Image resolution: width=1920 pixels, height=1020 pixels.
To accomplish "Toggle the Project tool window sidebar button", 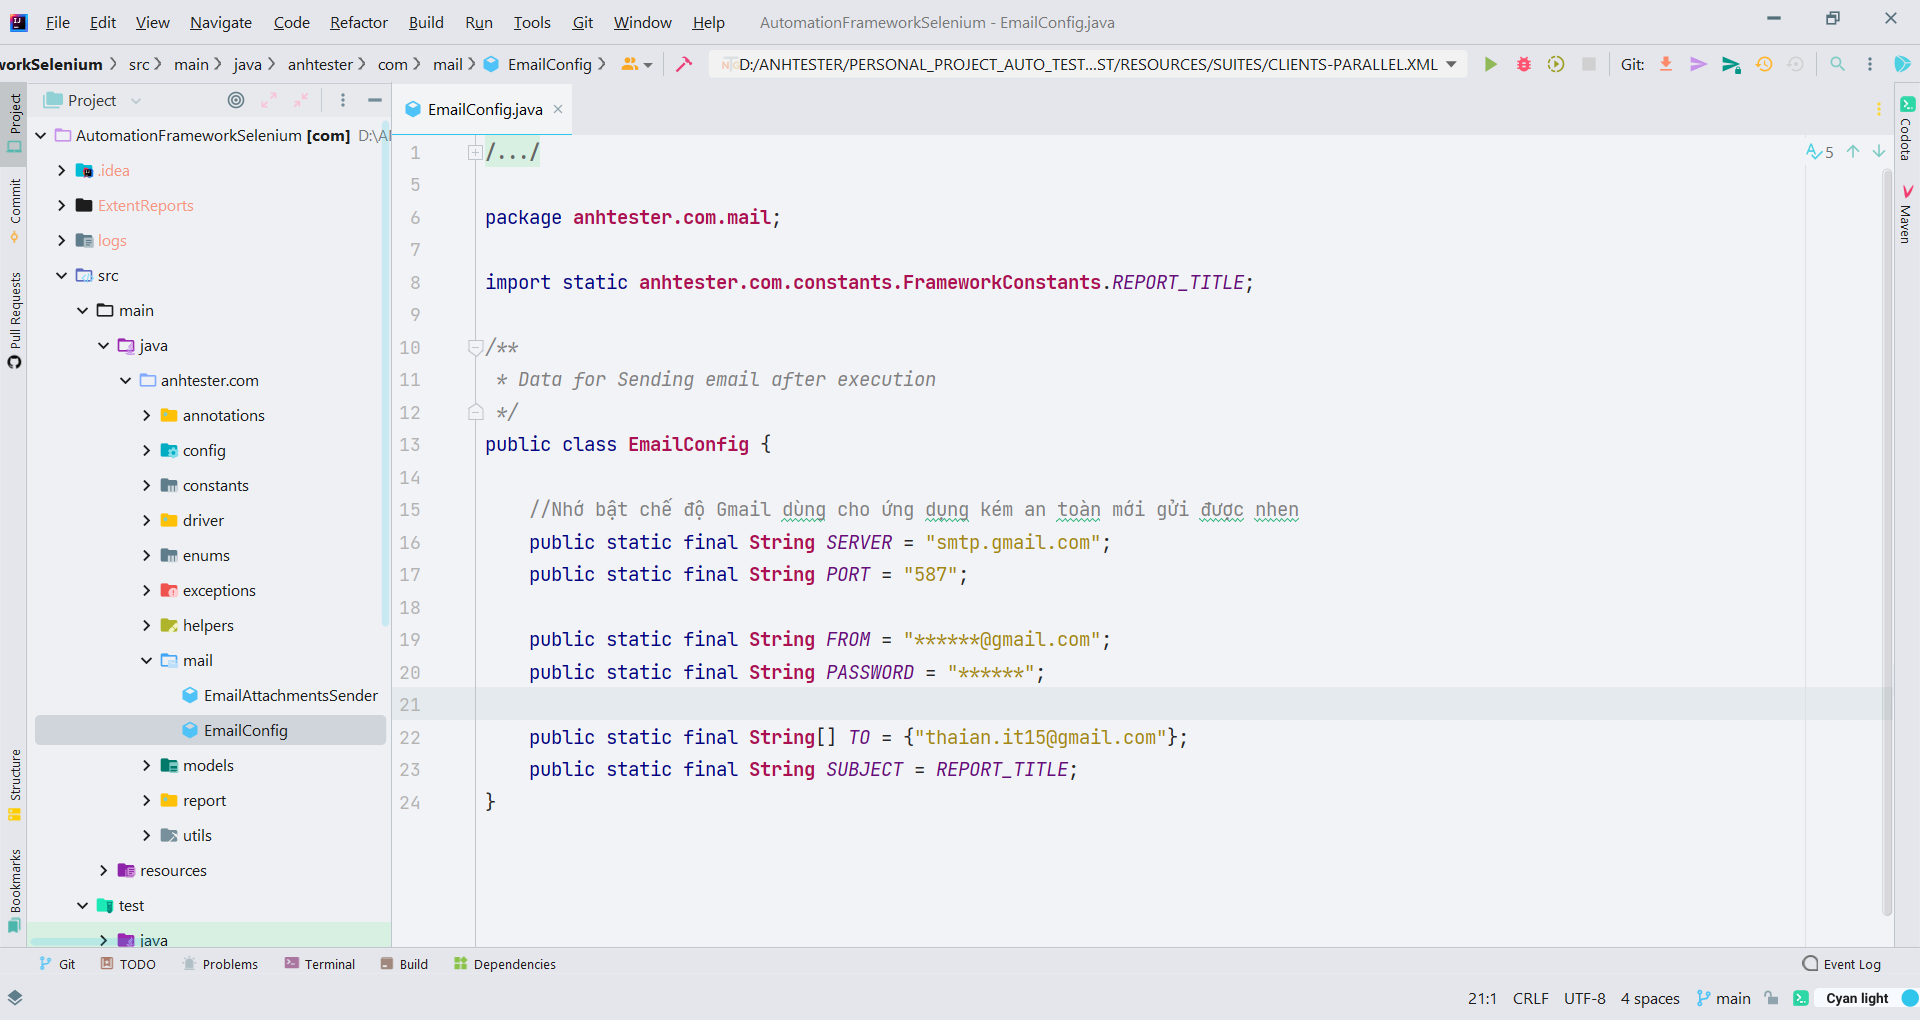I will (14, 120).
